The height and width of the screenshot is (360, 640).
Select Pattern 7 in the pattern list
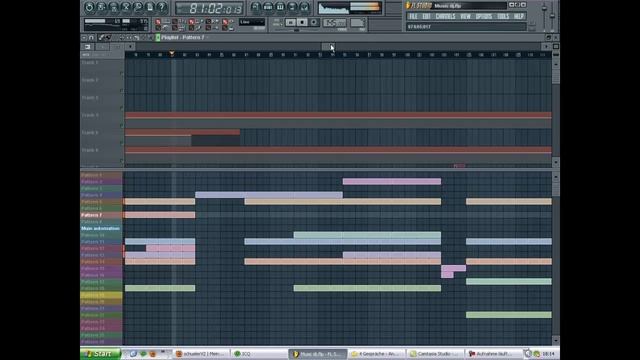coord(101,215)
